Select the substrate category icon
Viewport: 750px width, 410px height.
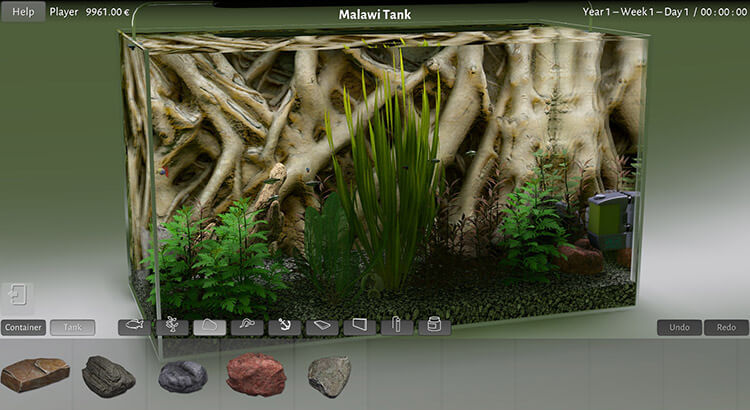pos(322,326)
